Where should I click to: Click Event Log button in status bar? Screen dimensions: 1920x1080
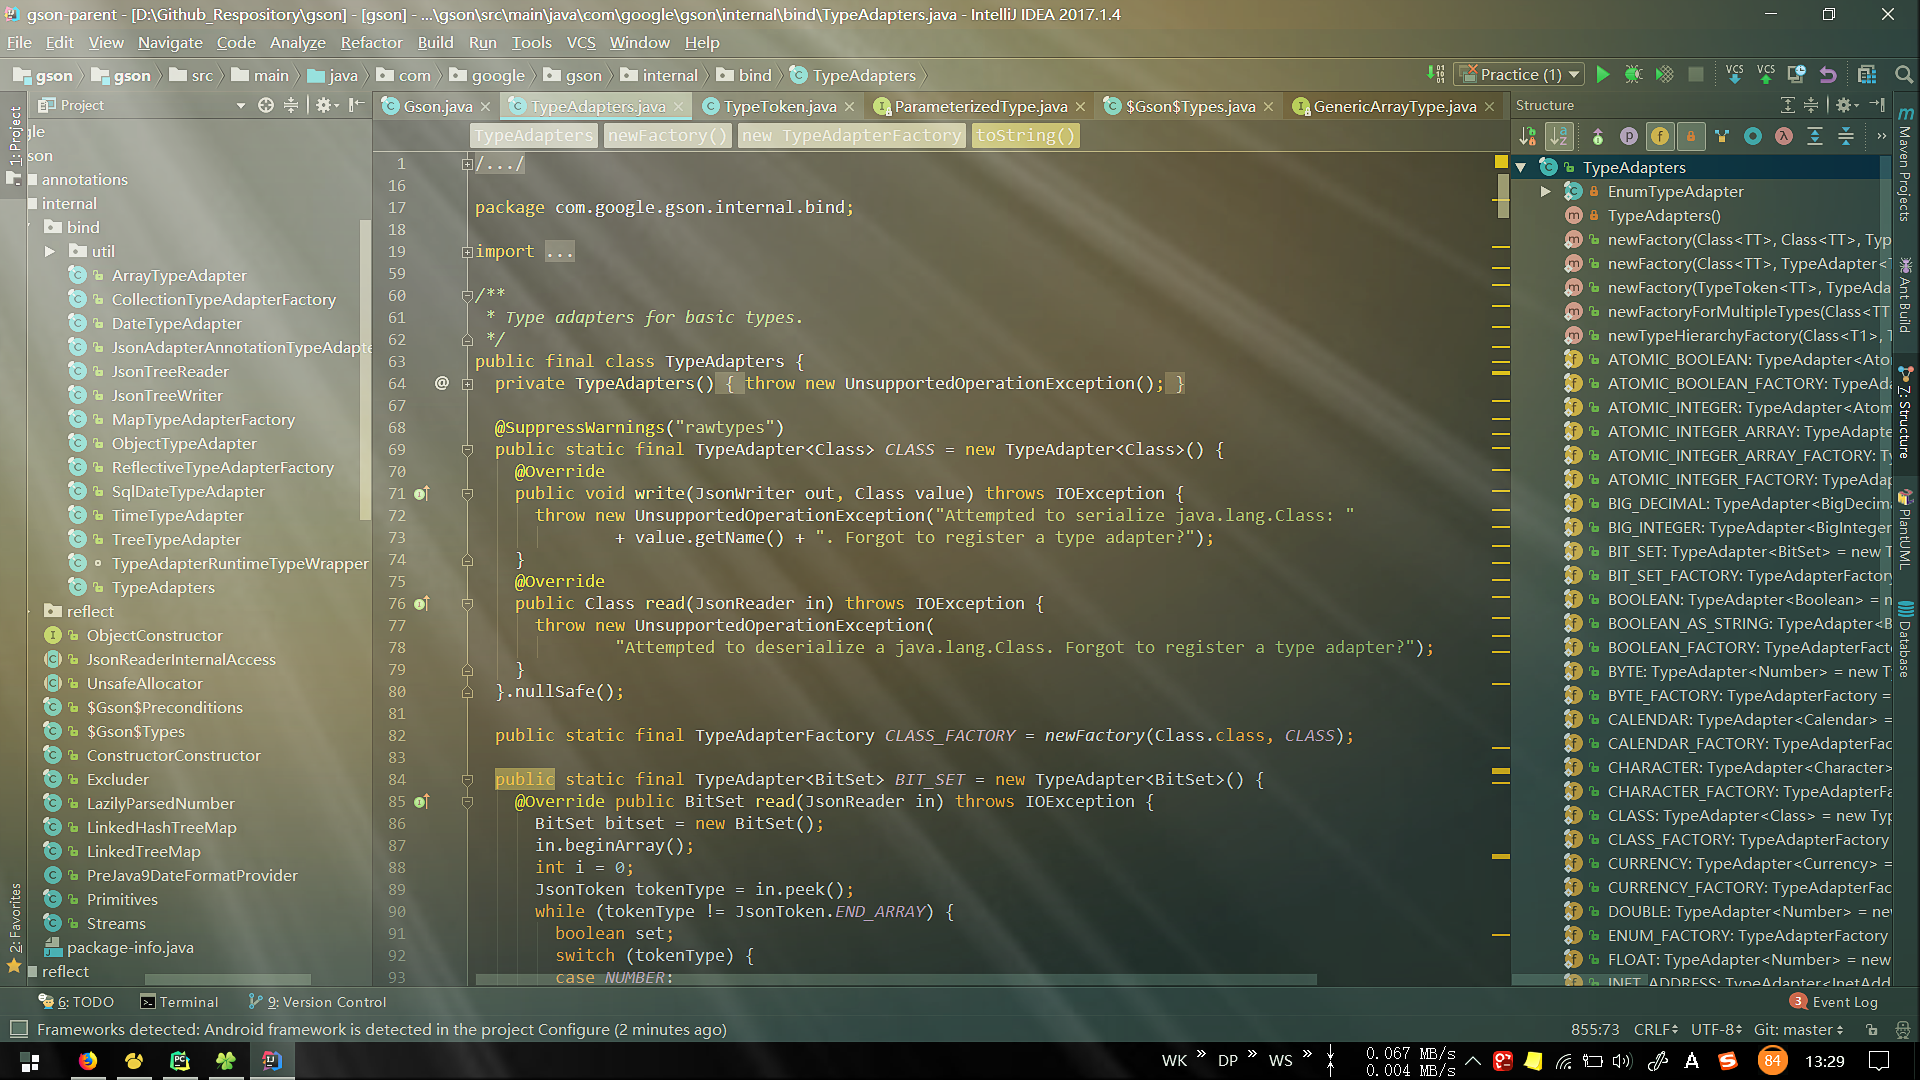[x=1834, y=1002]
